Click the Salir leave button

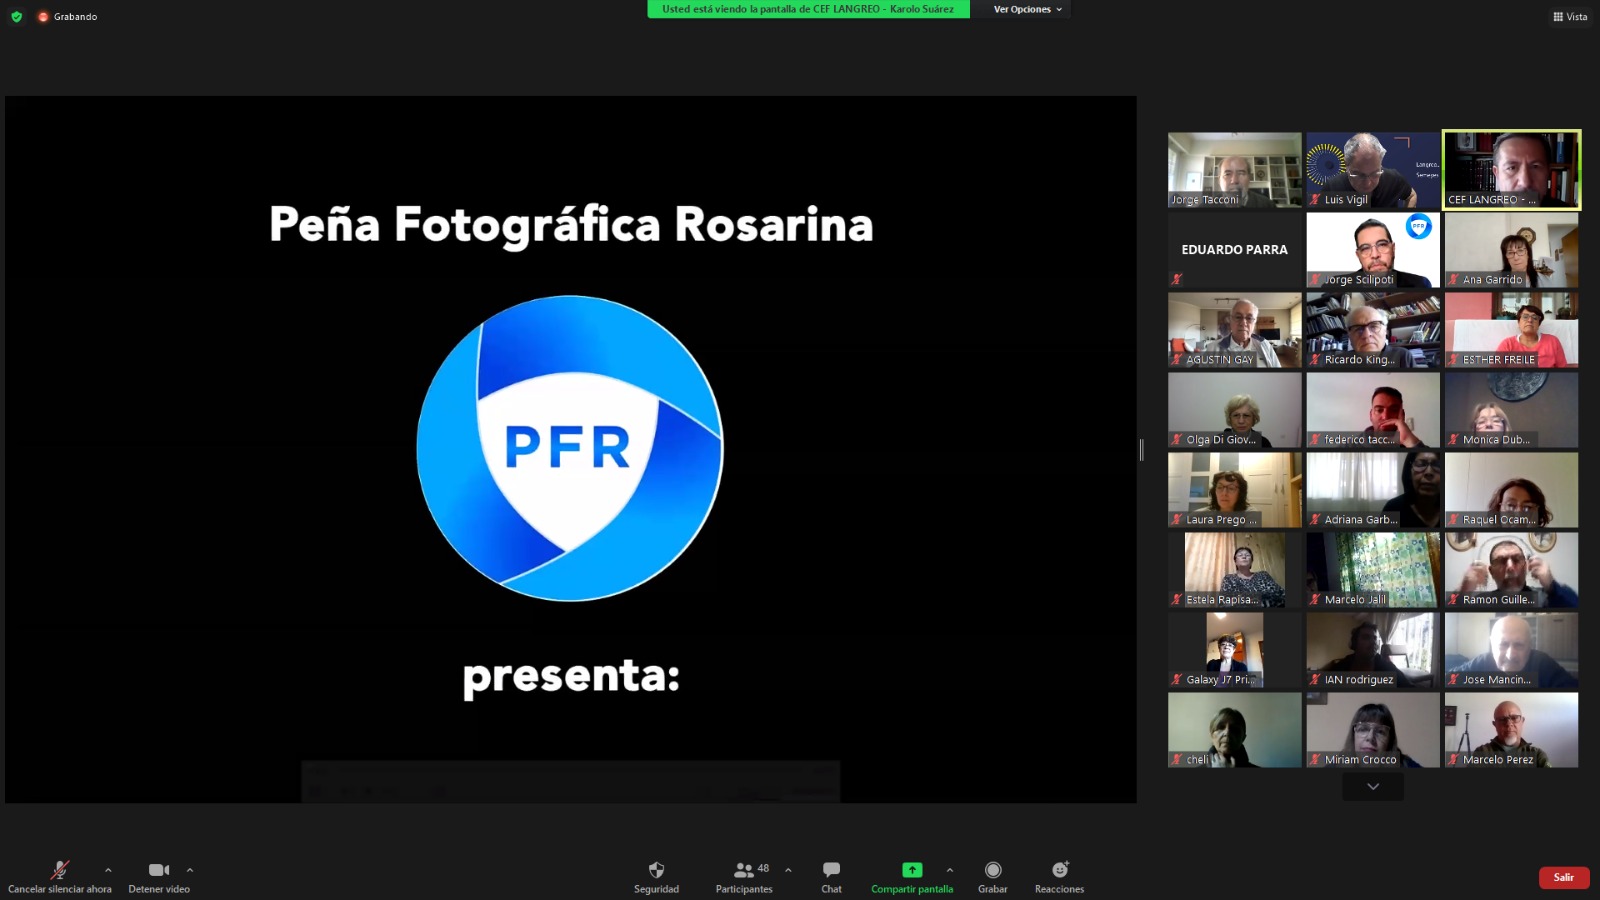point(1564,877)
